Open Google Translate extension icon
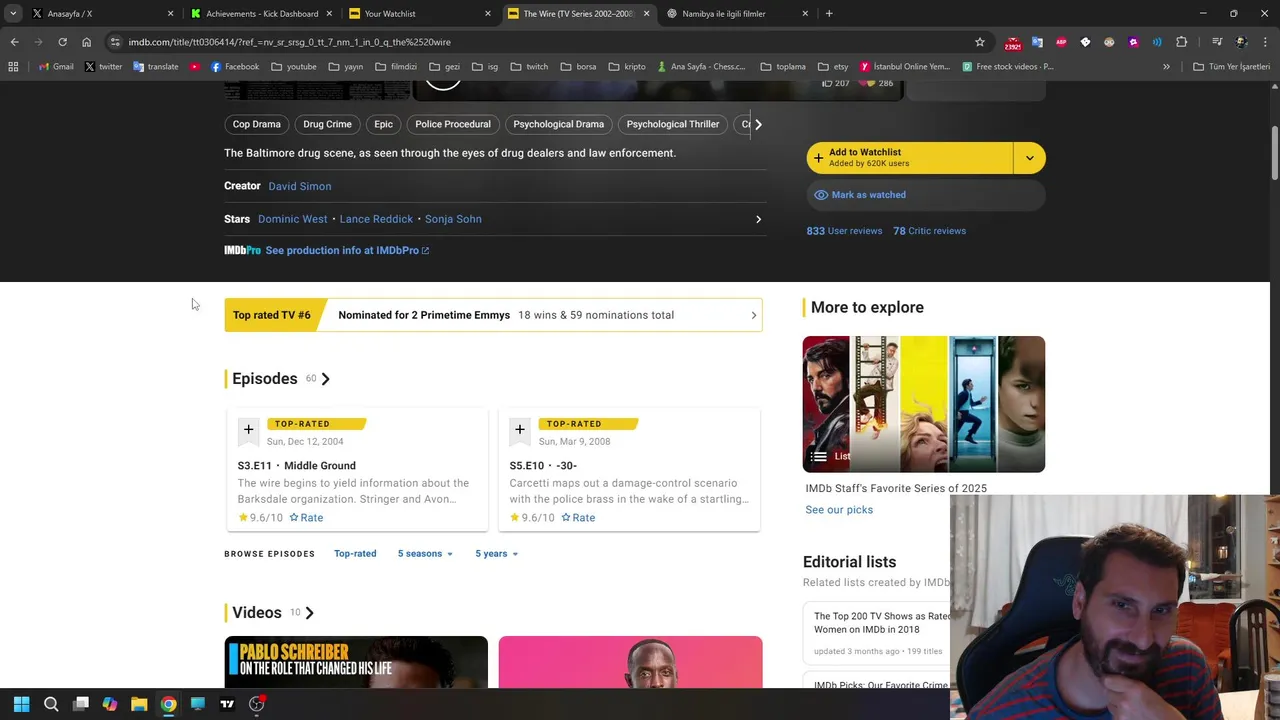The image size is (1280, 720). 1037,42
